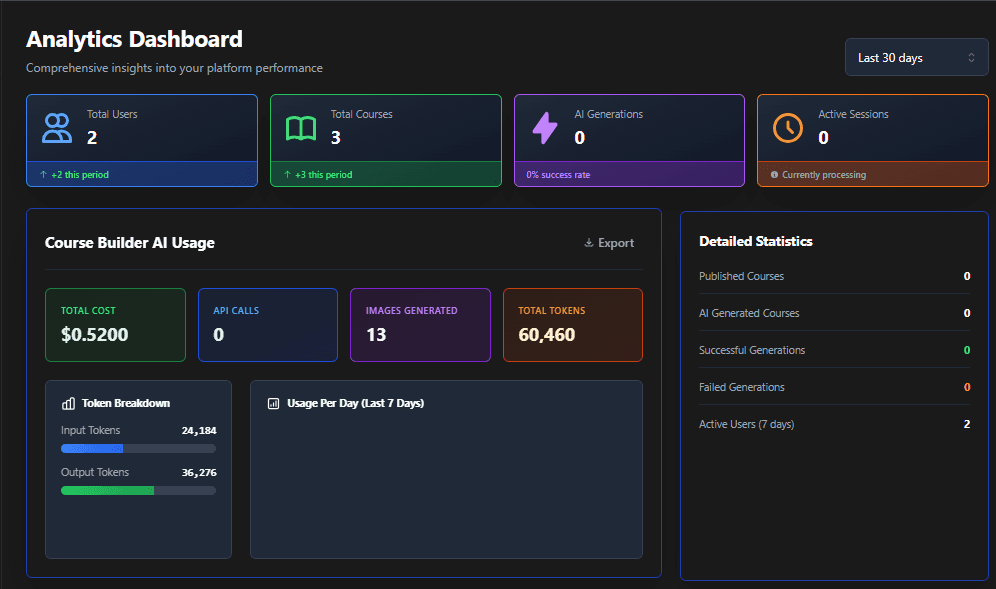
Task: Select the Total Cost card
Action: tap(115, 325)
